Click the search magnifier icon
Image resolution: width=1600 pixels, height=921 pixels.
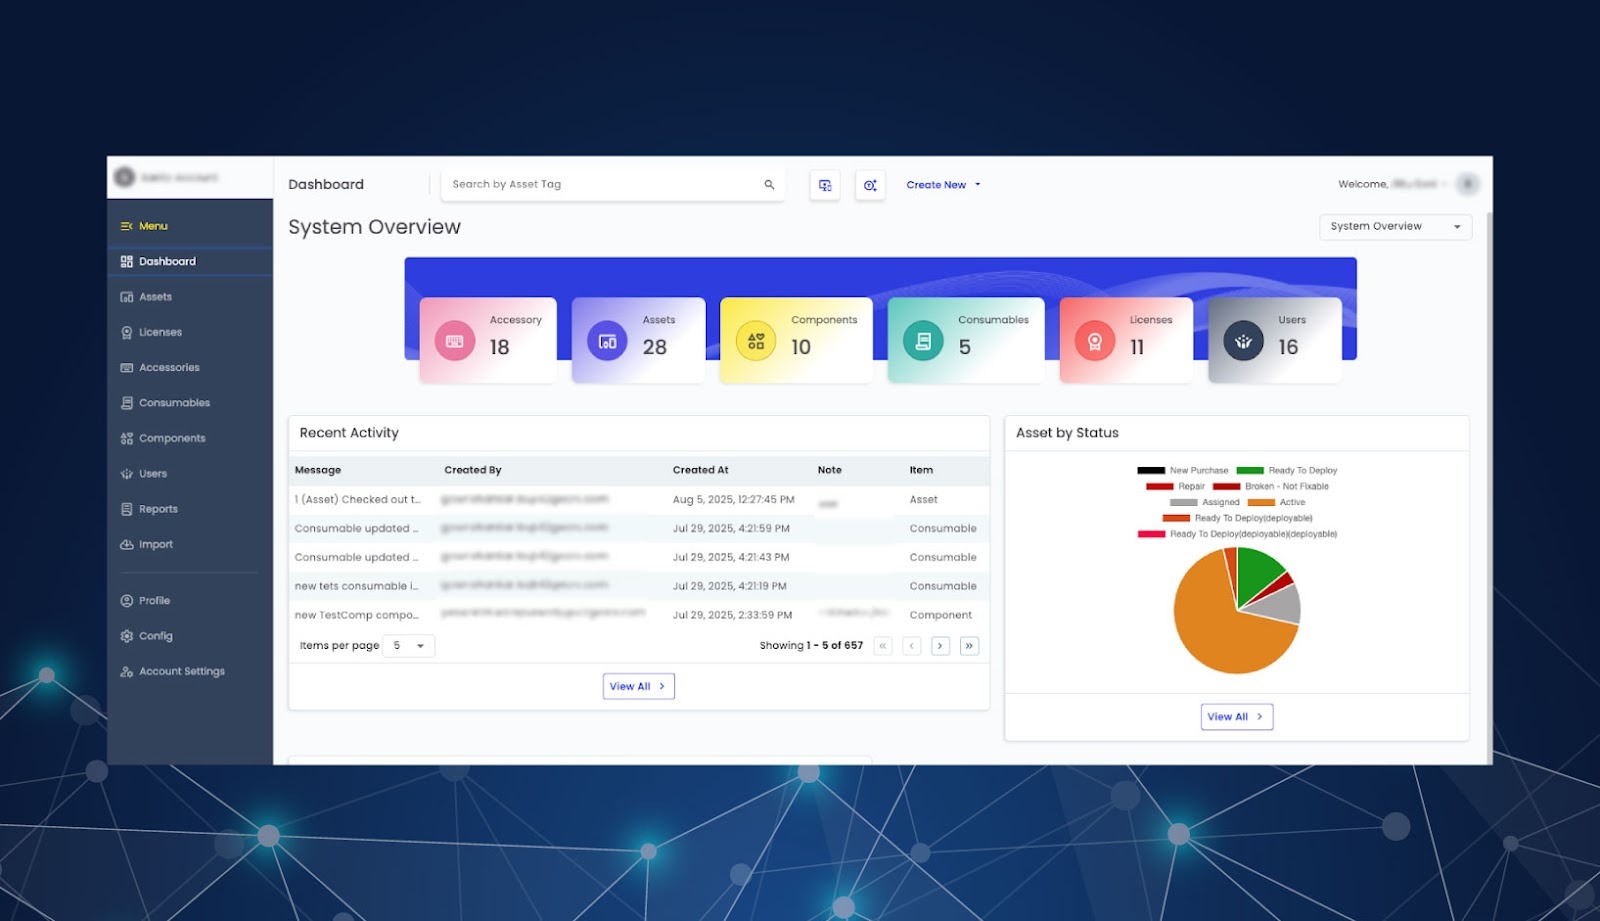pyautogui.click(x=769, y=185)
